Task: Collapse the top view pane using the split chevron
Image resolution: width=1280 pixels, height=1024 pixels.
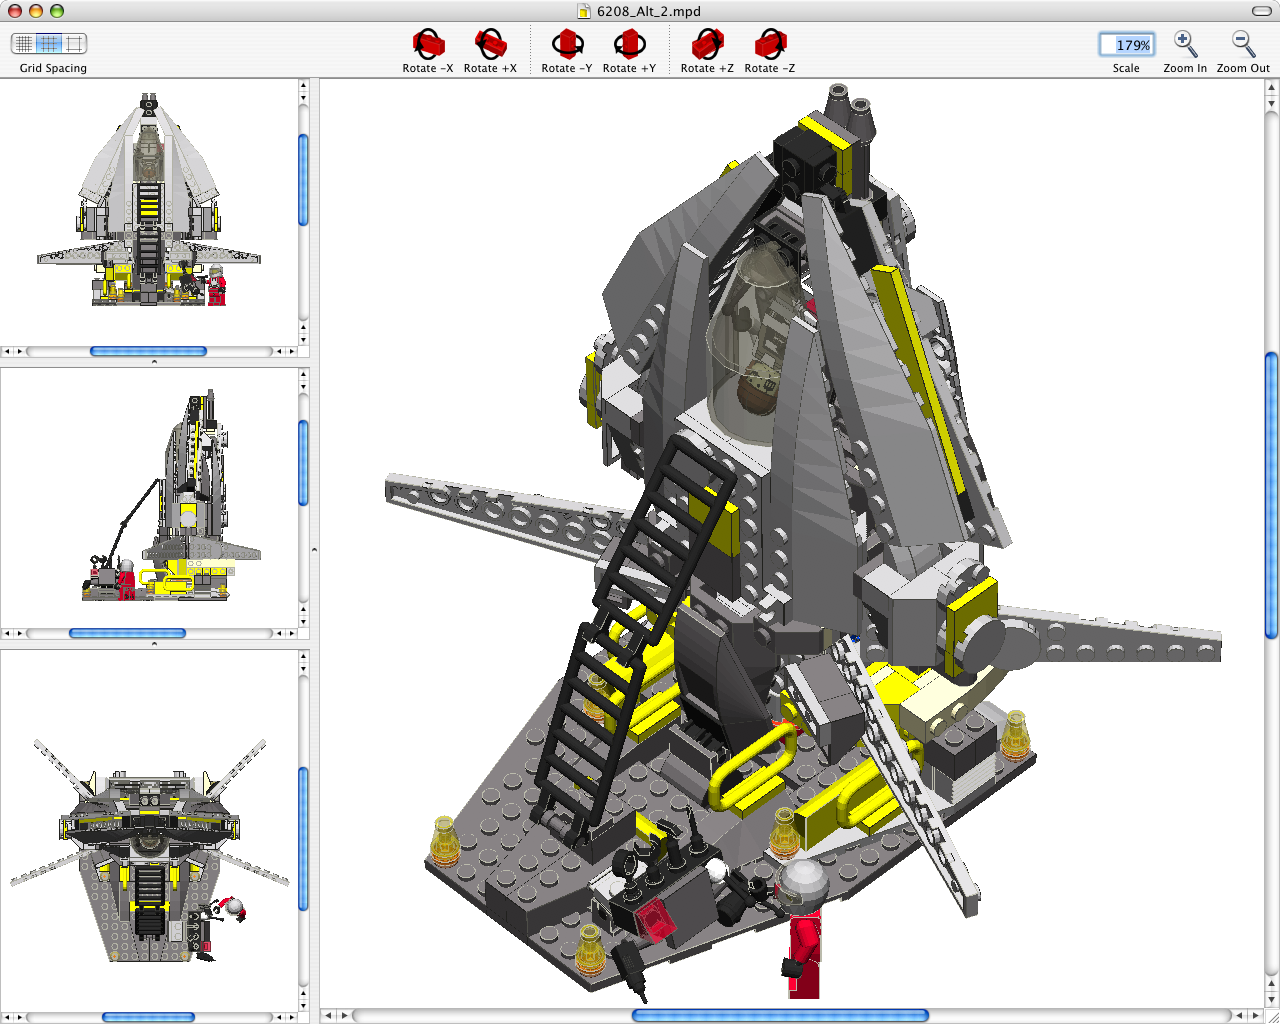Action: (154, 362)
